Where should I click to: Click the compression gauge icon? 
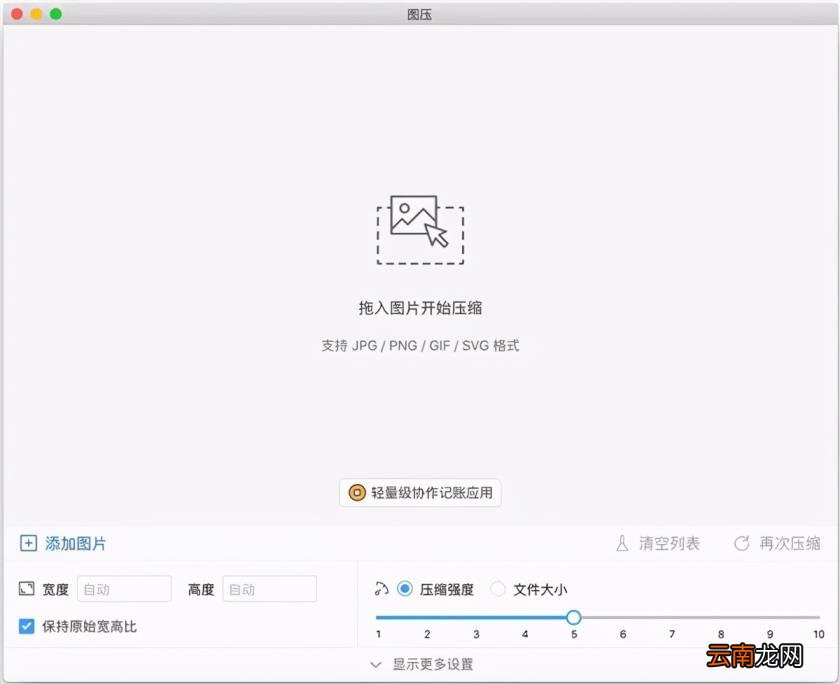point(381,589)
